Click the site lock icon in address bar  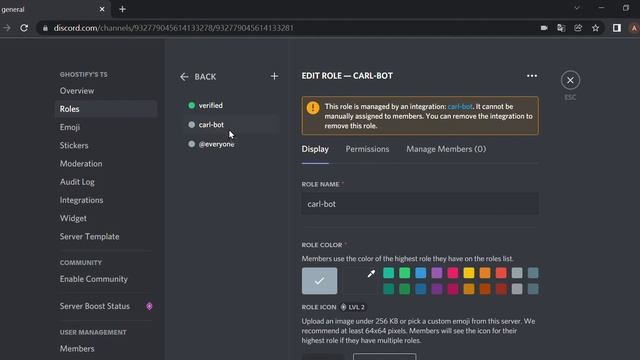coord(45,28)
